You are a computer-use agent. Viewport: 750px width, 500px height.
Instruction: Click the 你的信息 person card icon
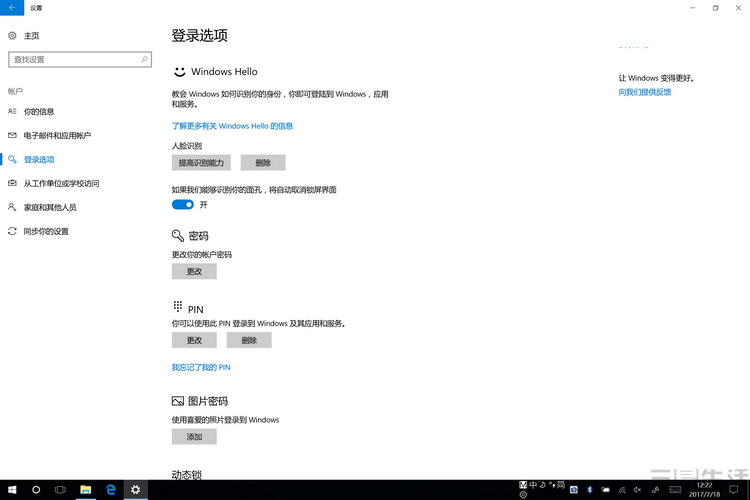[x=12, y=111]
